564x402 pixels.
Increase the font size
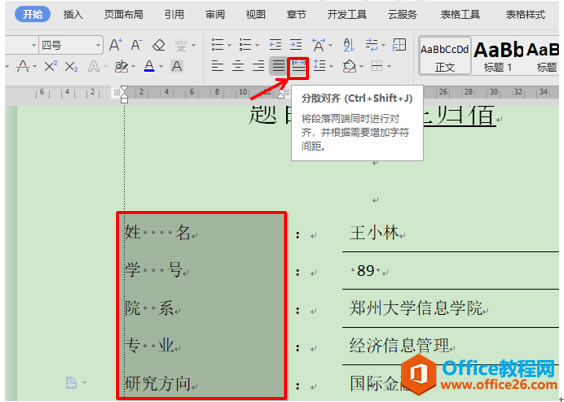115,45
